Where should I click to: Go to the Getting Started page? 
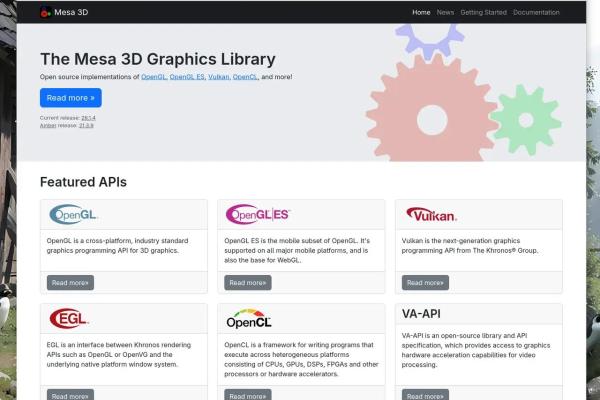click(483, 12)
